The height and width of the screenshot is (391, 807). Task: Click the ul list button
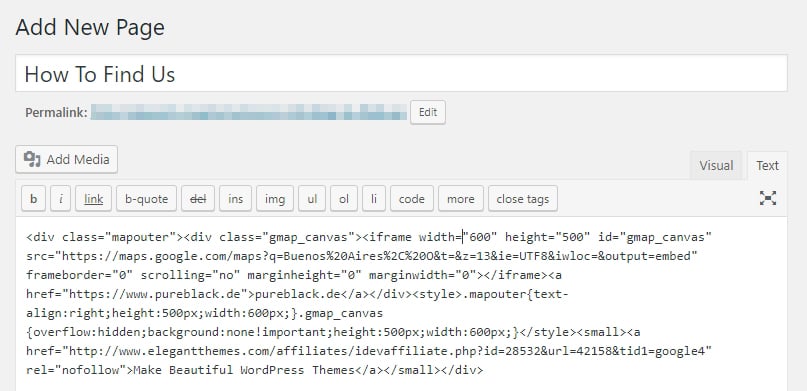312,199
